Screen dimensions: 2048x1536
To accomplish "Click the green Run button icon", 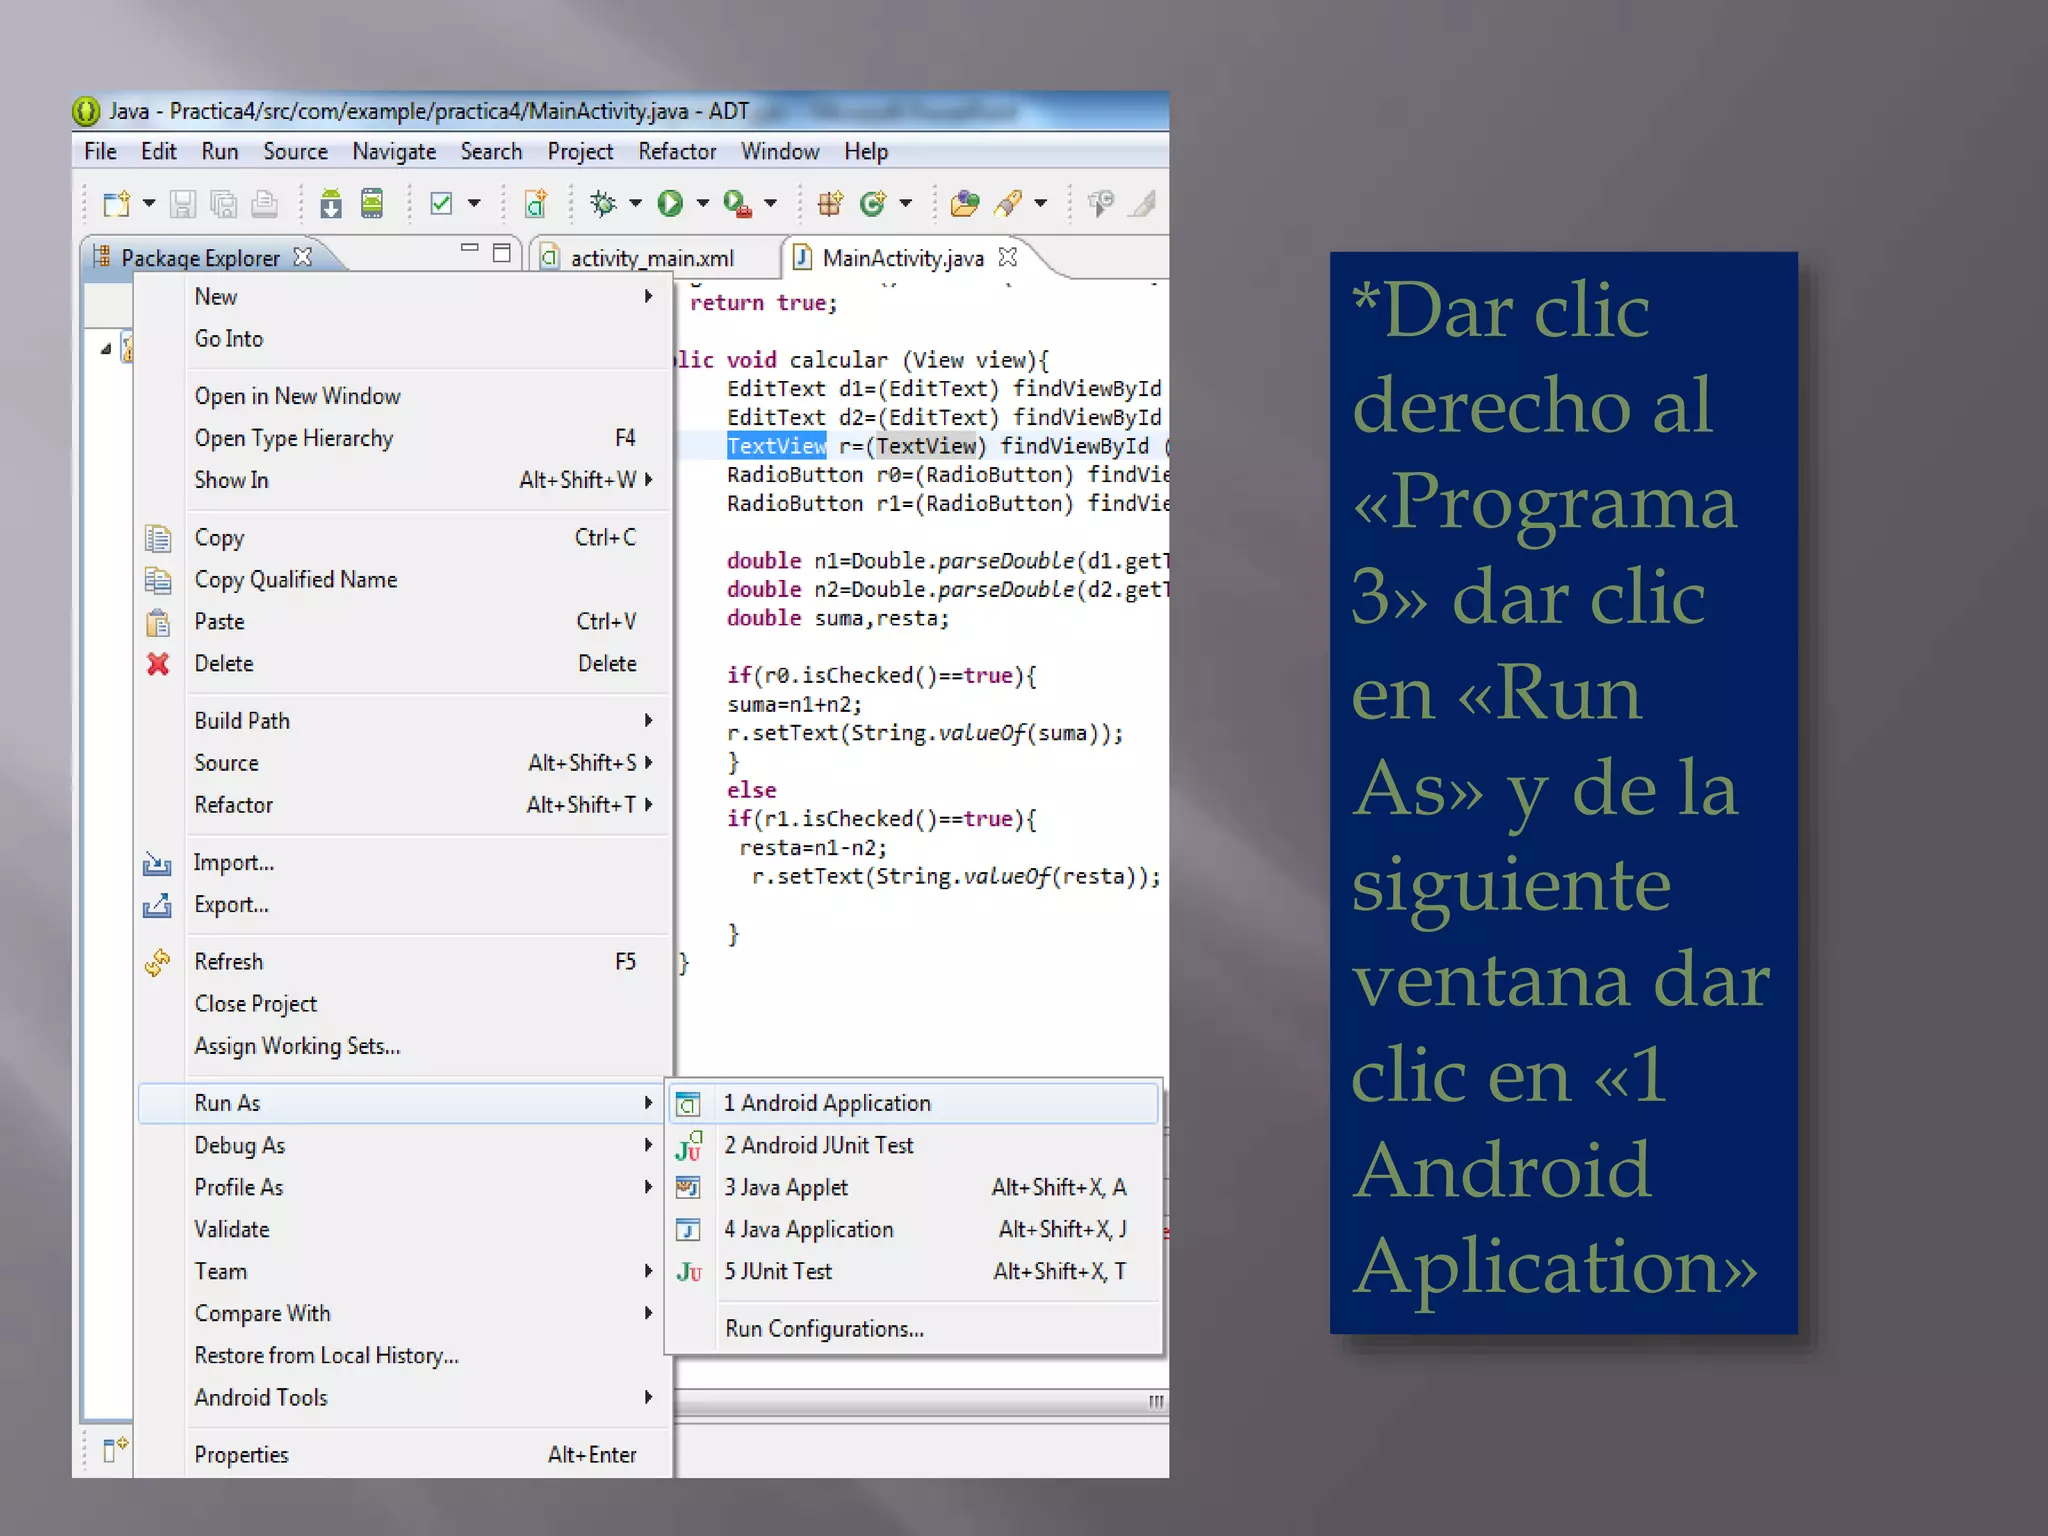I will 670,204.
